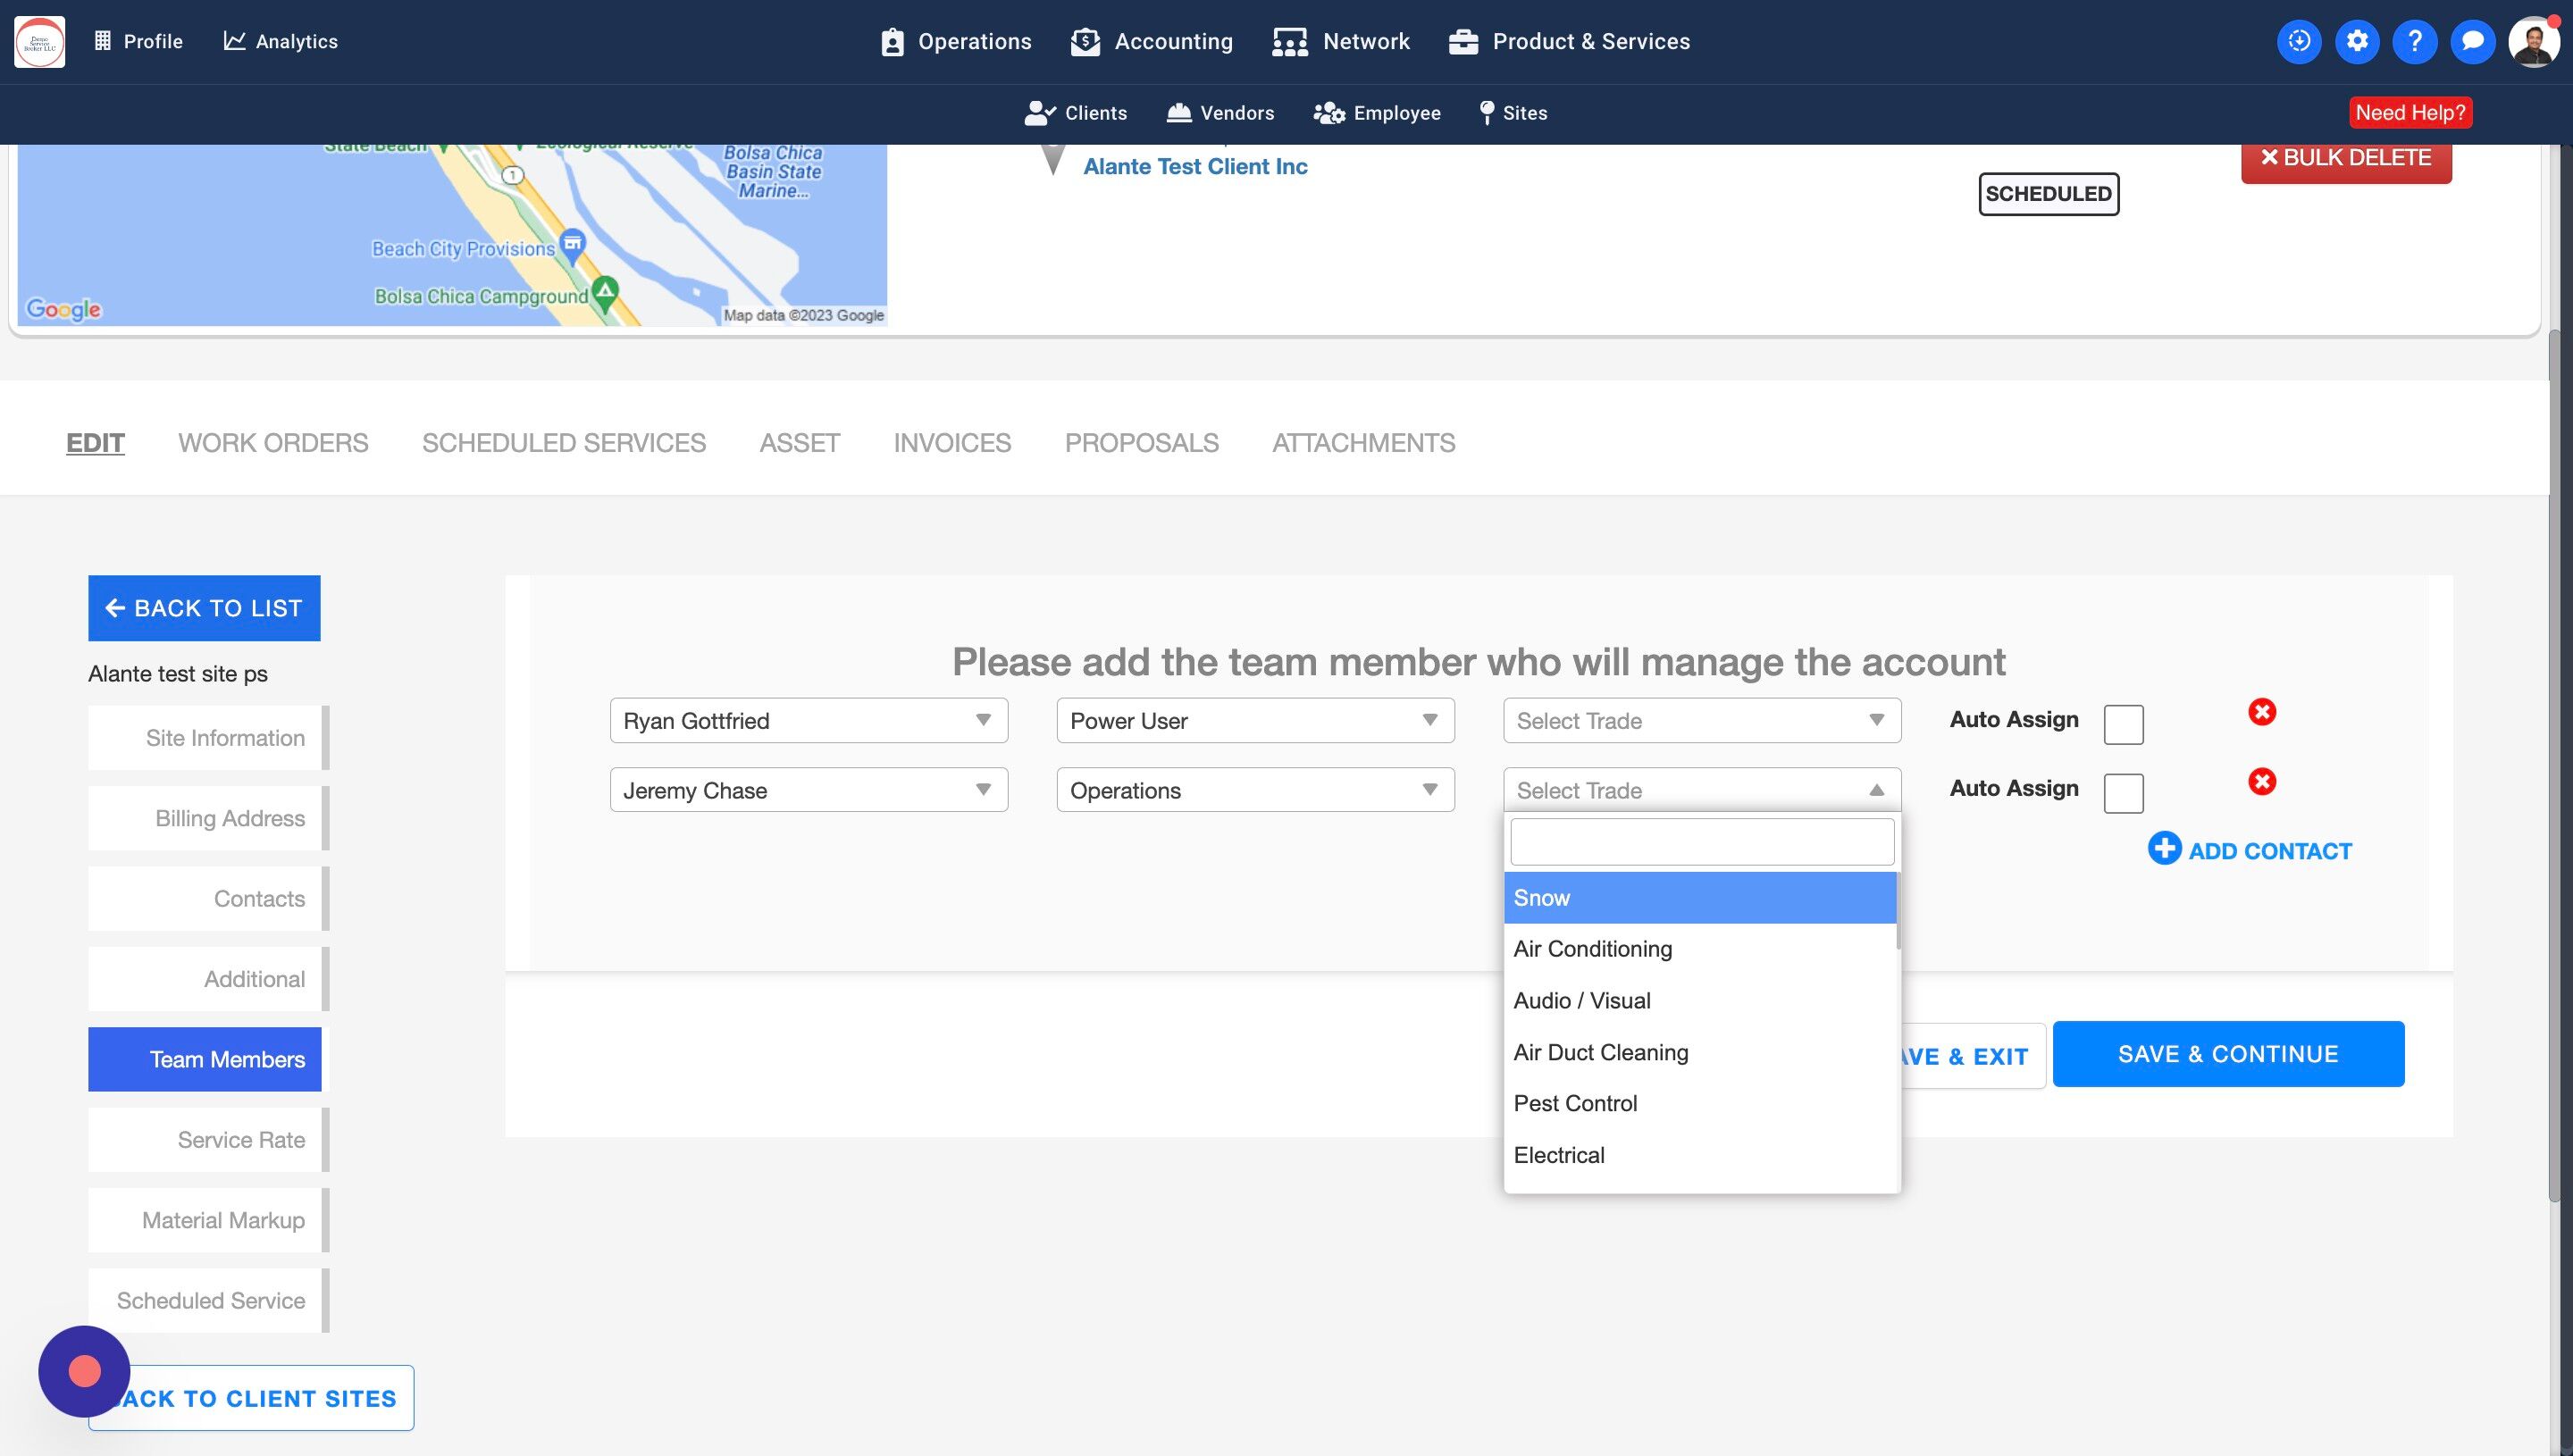Switch to the Work Orders tab
This screenshot has height=1456, width=2573.
(273, 443)
